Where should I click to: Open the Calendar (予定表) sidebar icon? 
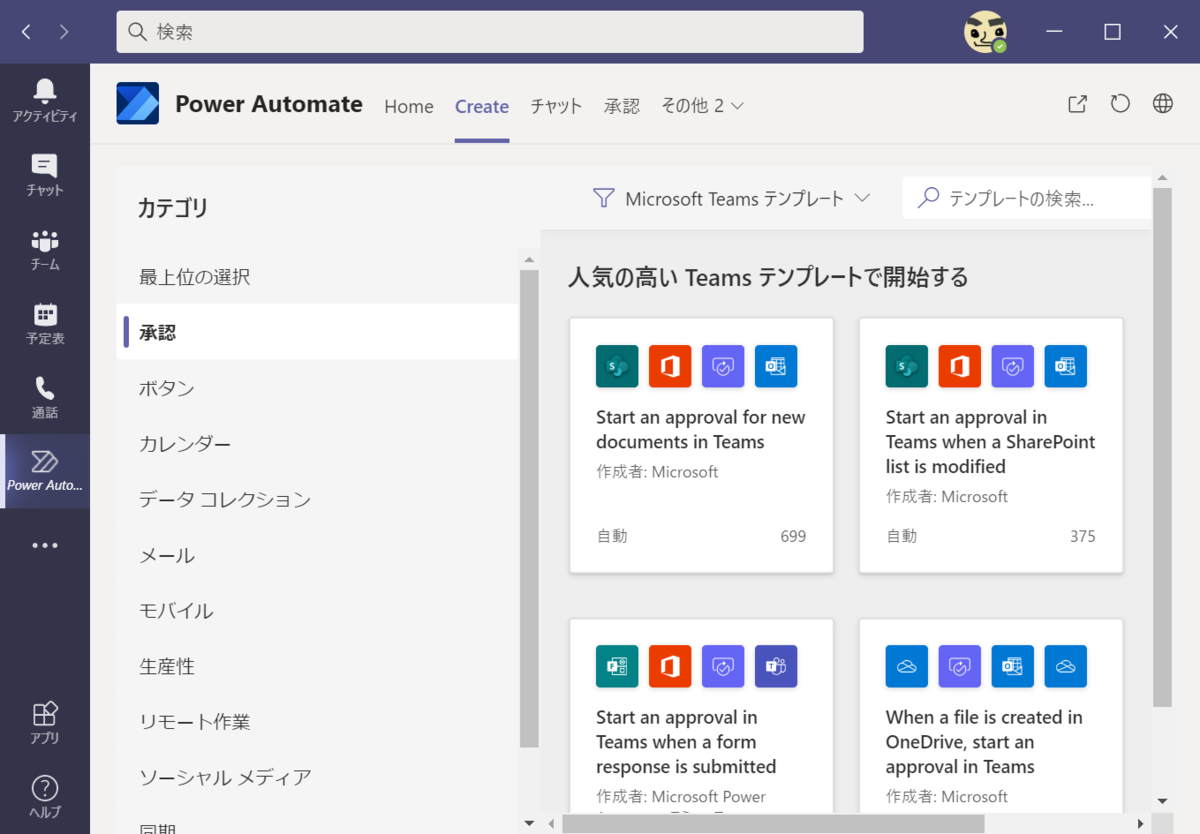(x=44, y=315)
